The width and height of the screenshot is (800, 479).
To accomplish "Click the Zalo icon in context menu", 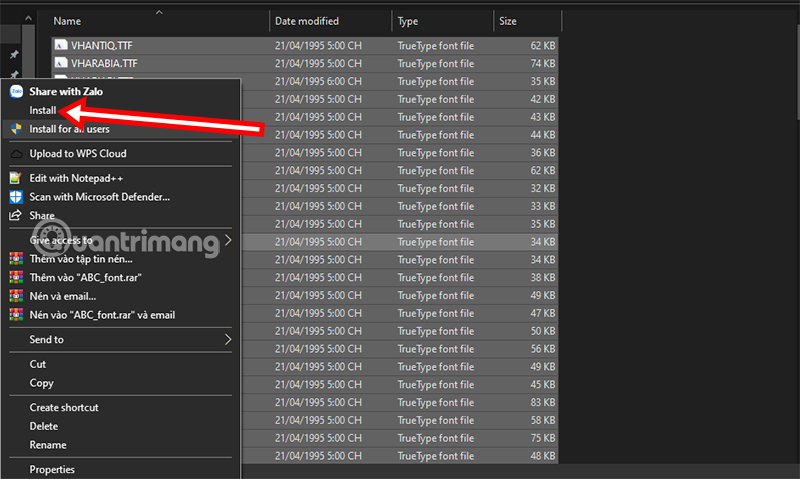I will (16, 91).
